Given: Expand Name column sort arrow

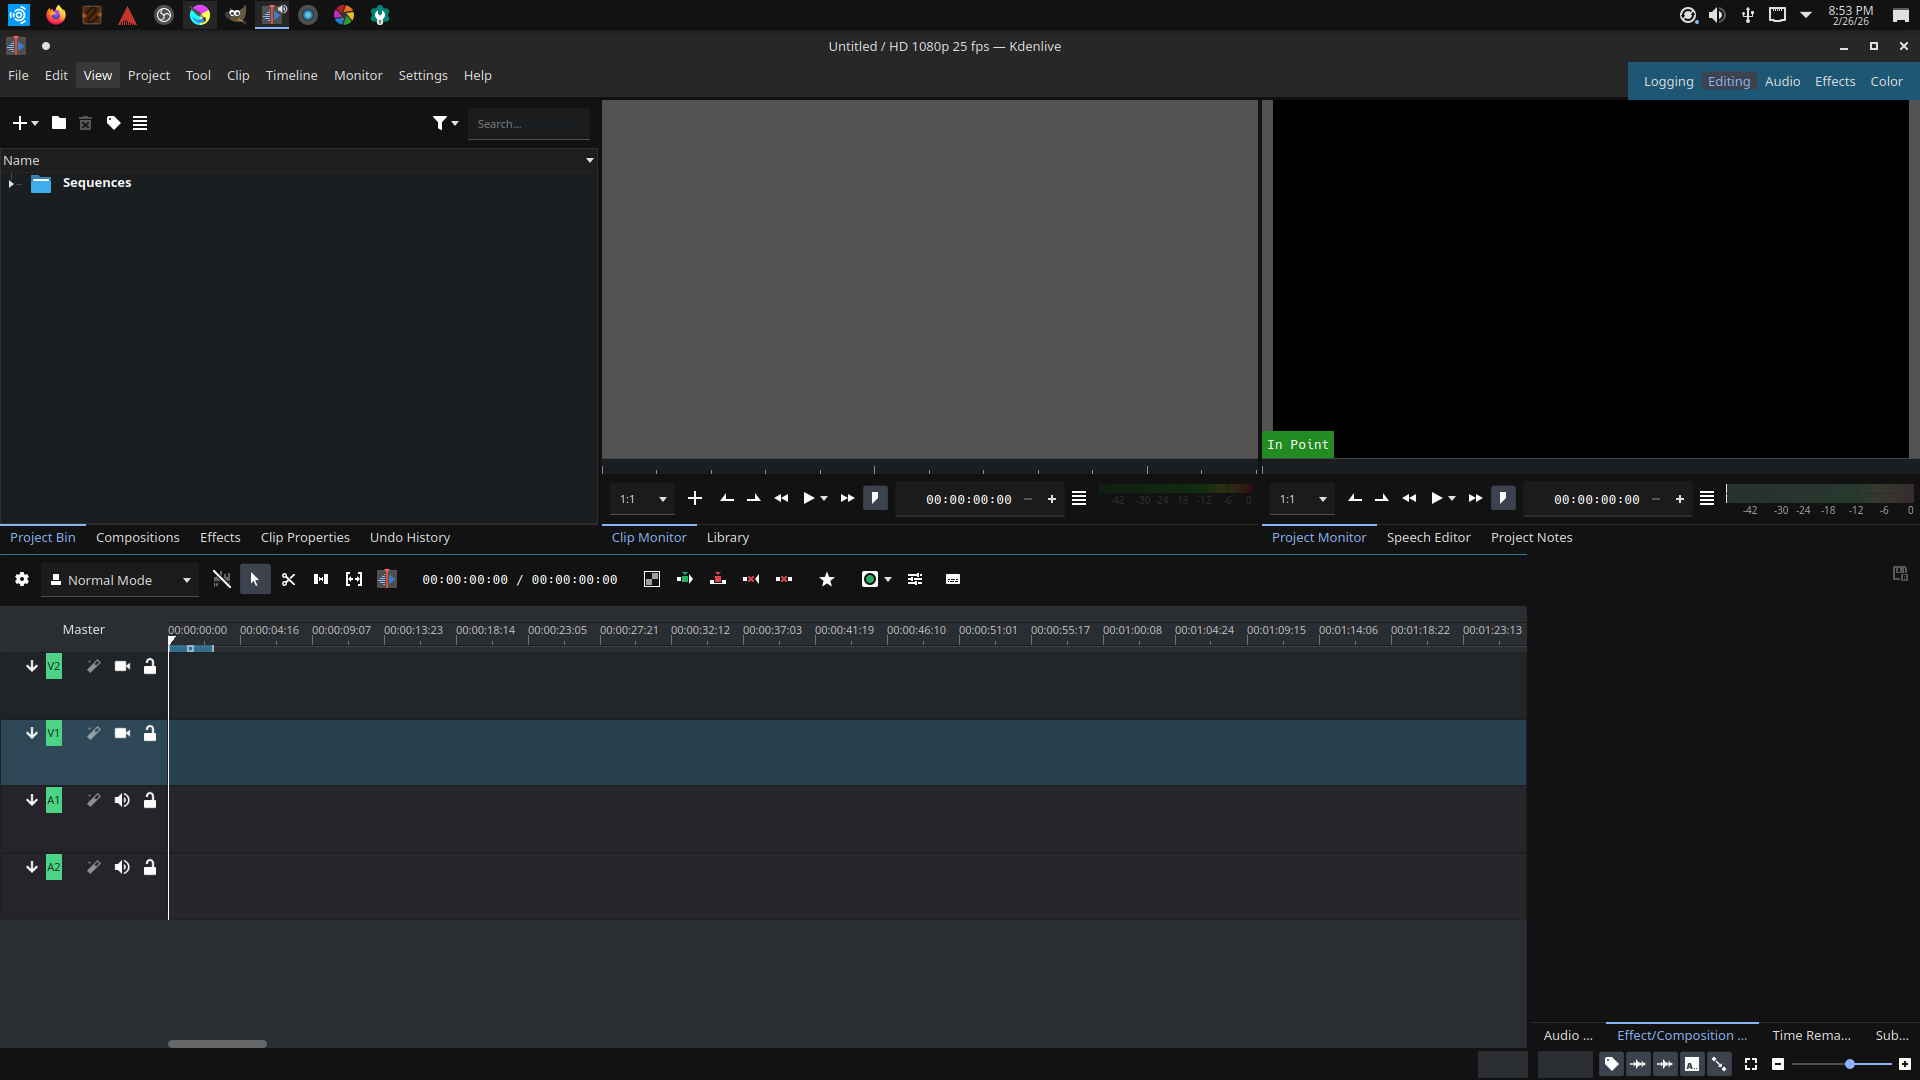Looking at the screenshot, I should coord(590,161).
